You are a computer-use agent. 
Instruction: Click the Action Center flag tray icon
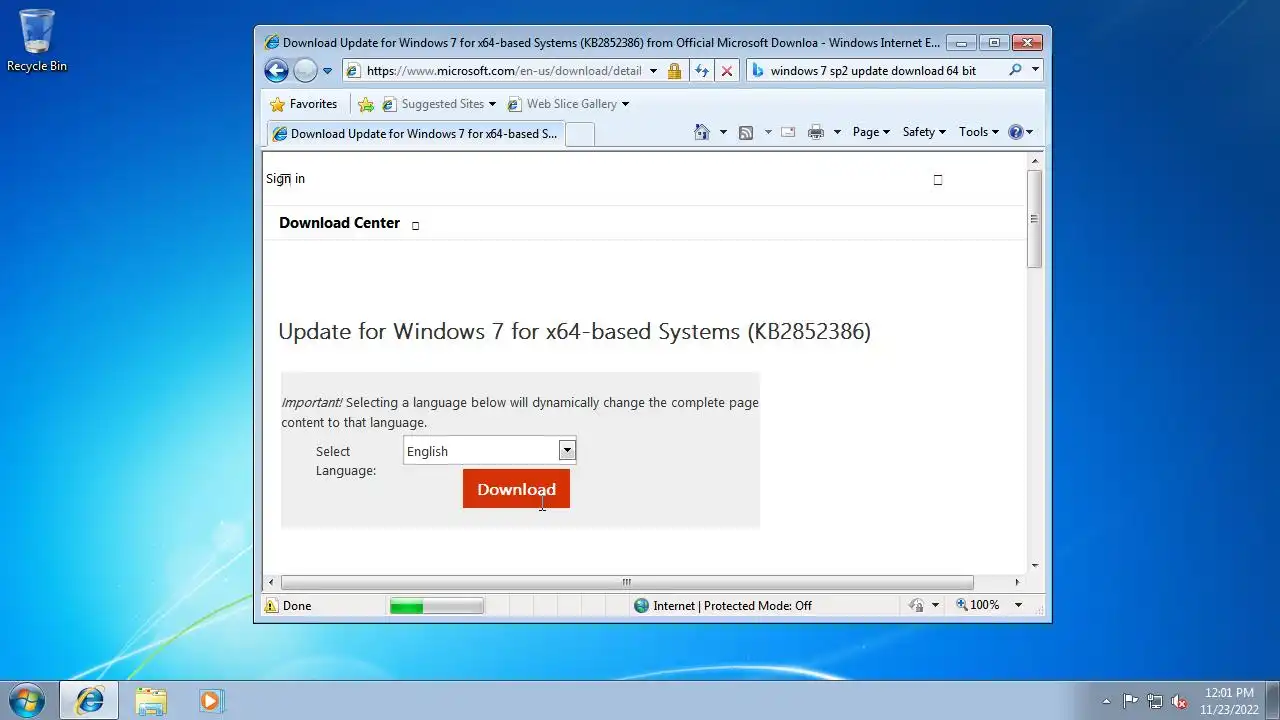pos(1130,701)
